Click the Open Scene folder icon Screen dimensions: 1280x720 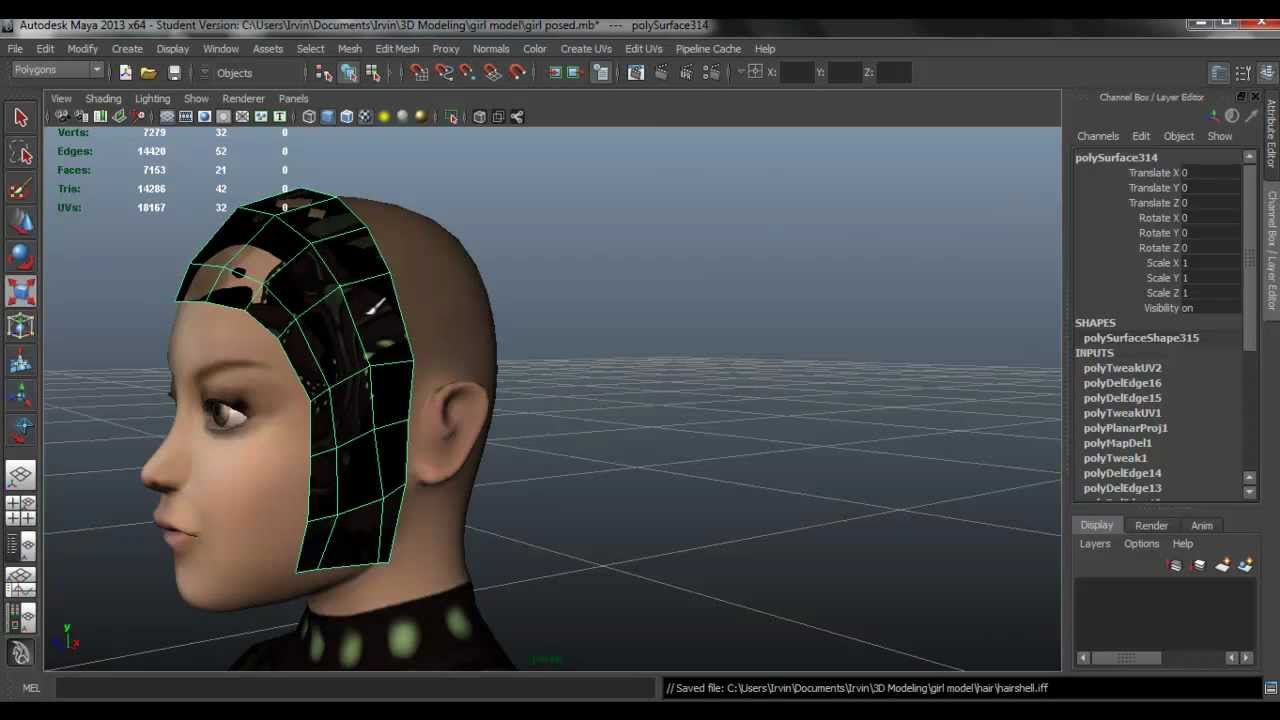[x=148, y=72]
